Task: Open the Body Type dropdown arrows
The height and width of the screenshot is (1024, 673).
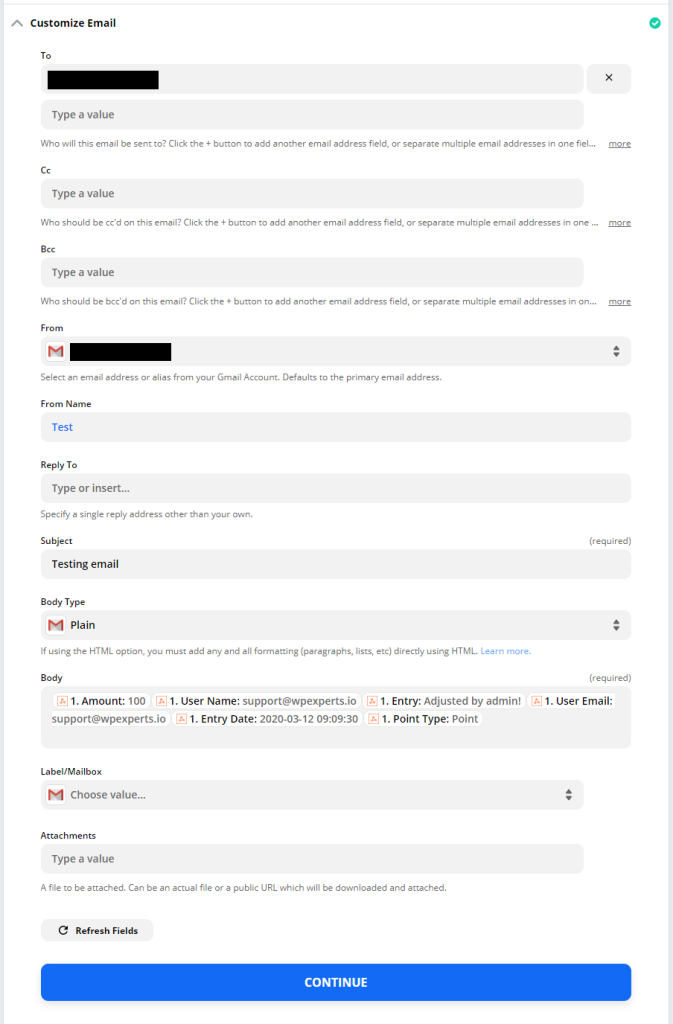Action: point(616,625)
